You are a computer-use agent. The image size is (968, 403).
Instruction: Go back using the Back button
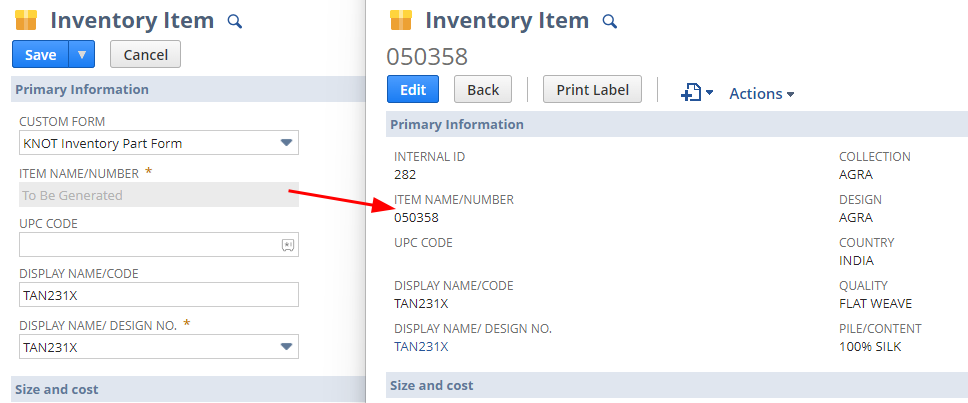coord(482,90)
